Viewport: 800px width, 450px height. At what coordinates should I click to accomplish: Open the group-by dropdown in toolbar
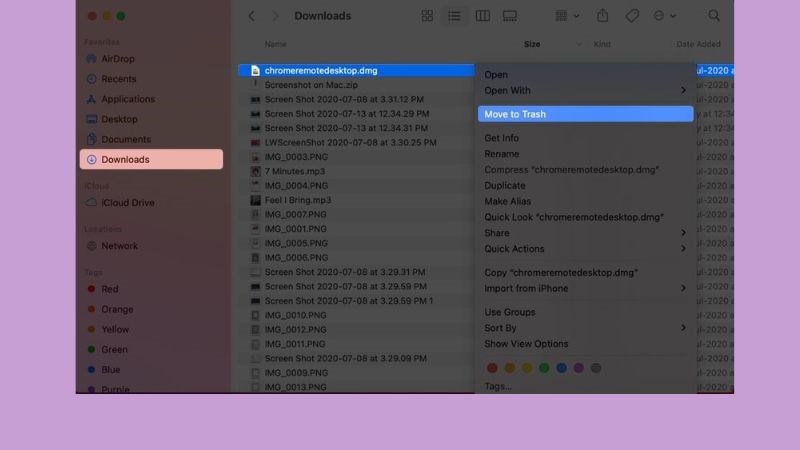point(565,16)
